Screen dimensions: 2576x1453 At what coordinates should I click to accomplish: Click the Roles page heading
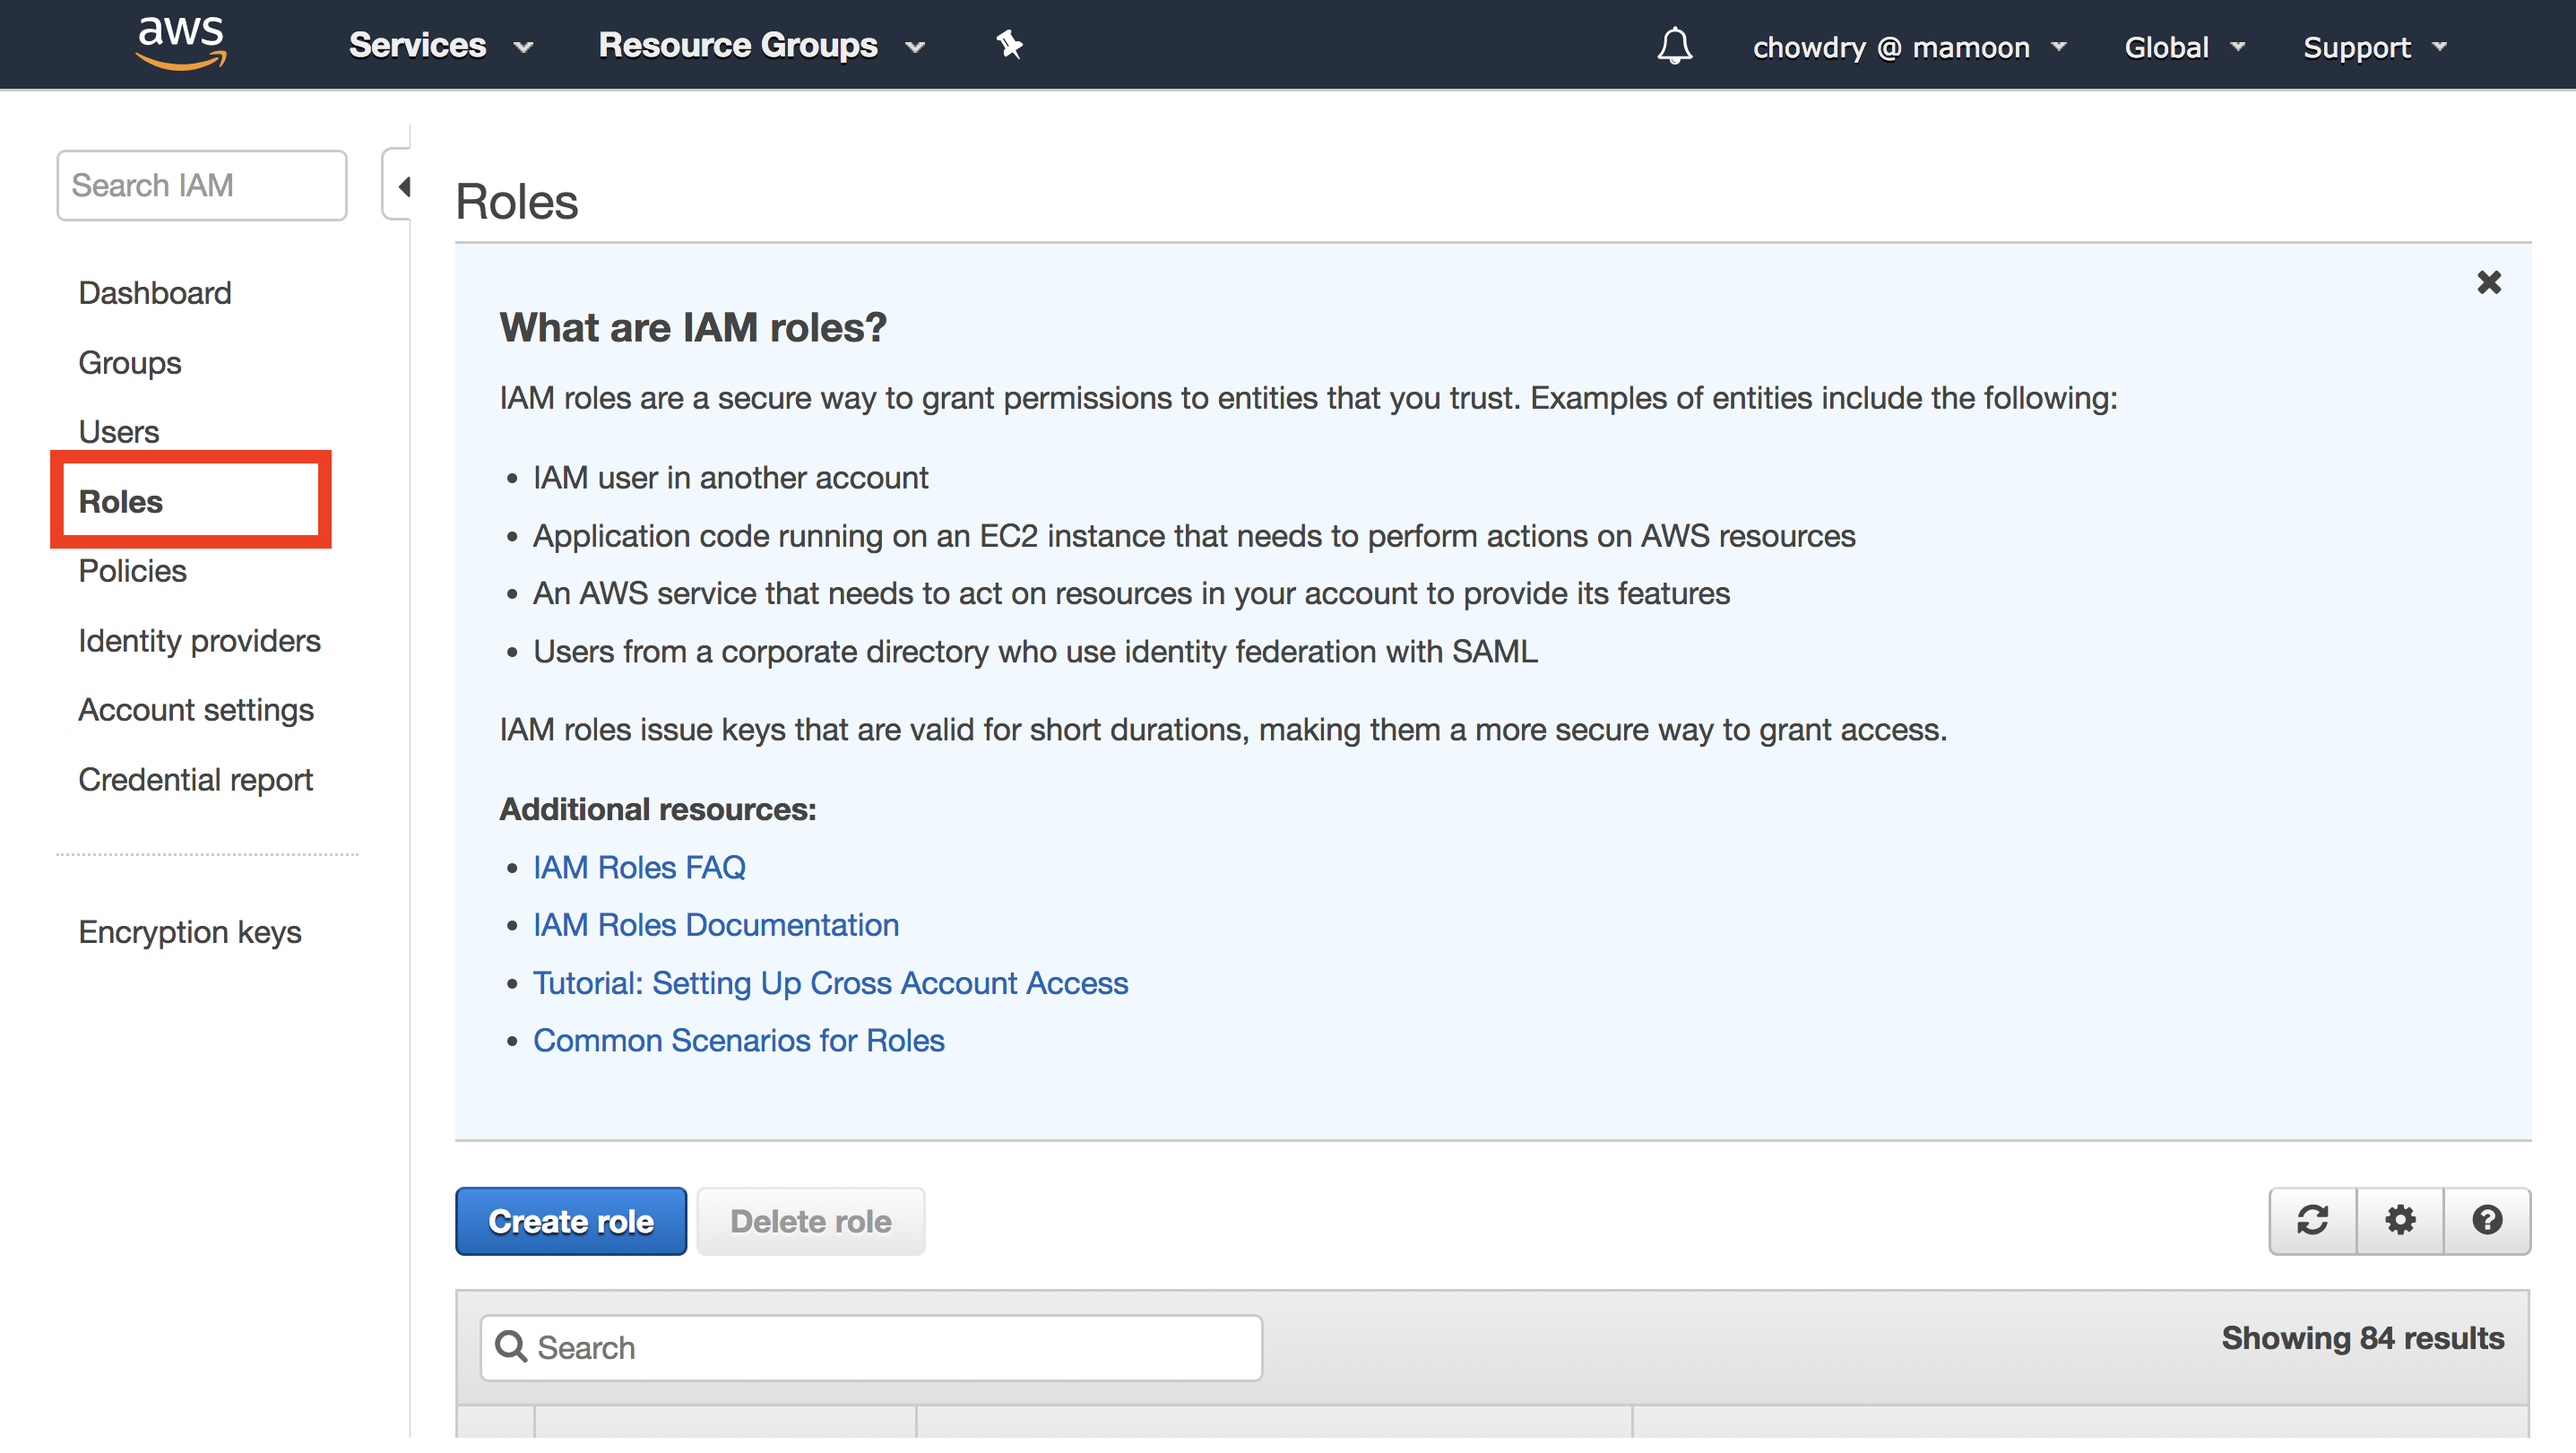tap(517, 202)
